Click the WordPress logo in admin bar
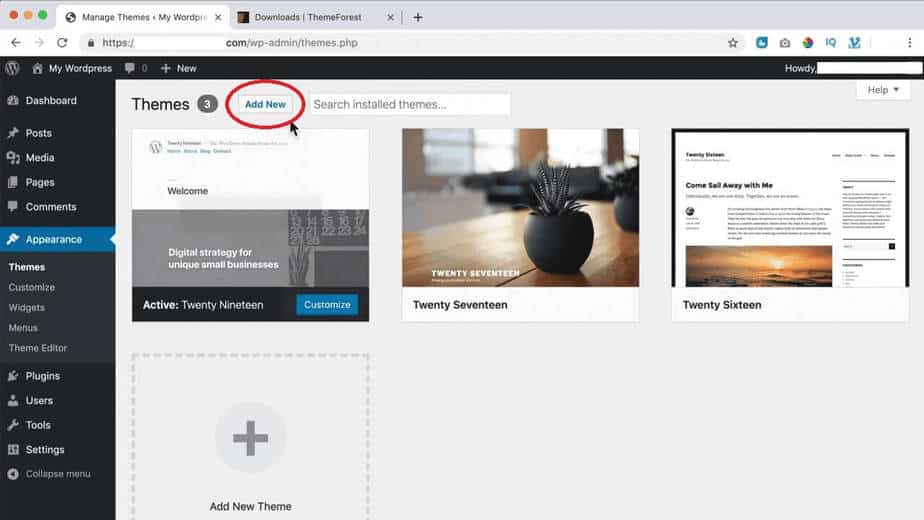 pos(13,68)
